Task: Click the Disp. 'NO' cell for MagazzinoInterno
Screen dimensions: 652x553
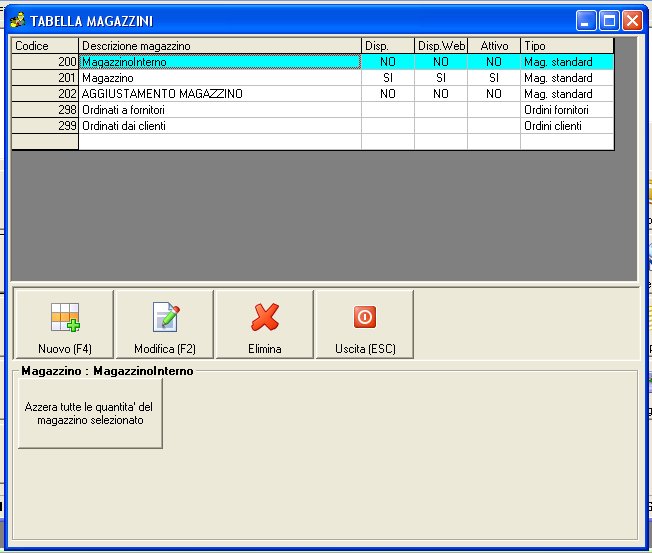Action: click(x=388, y=62)
